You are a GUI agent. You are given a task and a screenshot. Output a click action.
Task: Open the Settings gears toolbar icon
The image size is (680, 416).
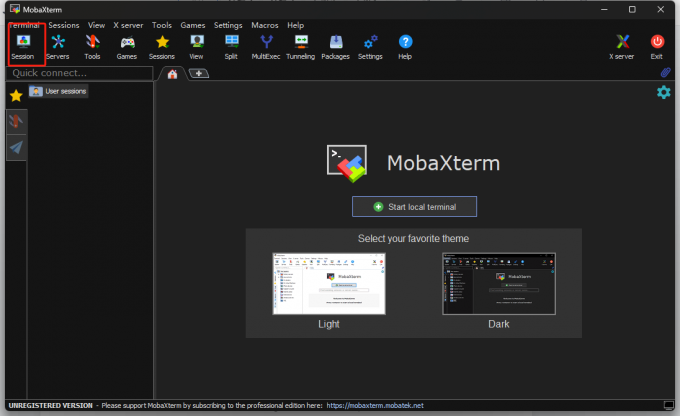pos(370,46)
